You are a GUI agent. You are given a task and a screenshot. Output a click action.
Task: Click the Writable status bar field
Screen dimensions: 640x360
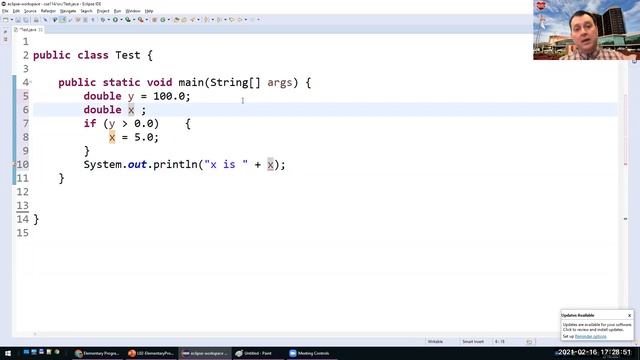click(435, 342)
